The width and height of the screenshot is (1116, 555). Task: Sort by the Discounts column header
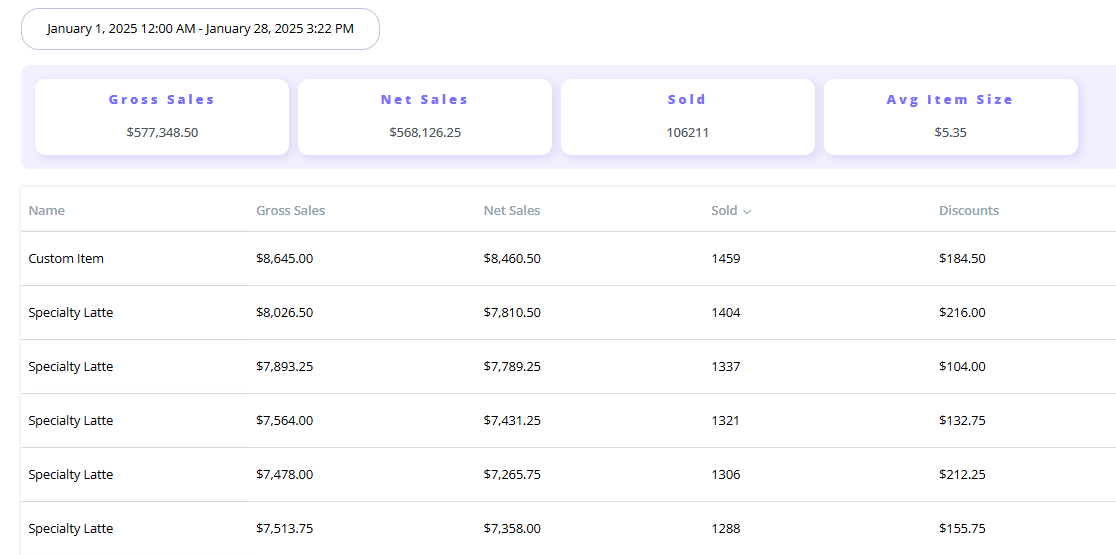pyautogui.click(x=968, y=211)
